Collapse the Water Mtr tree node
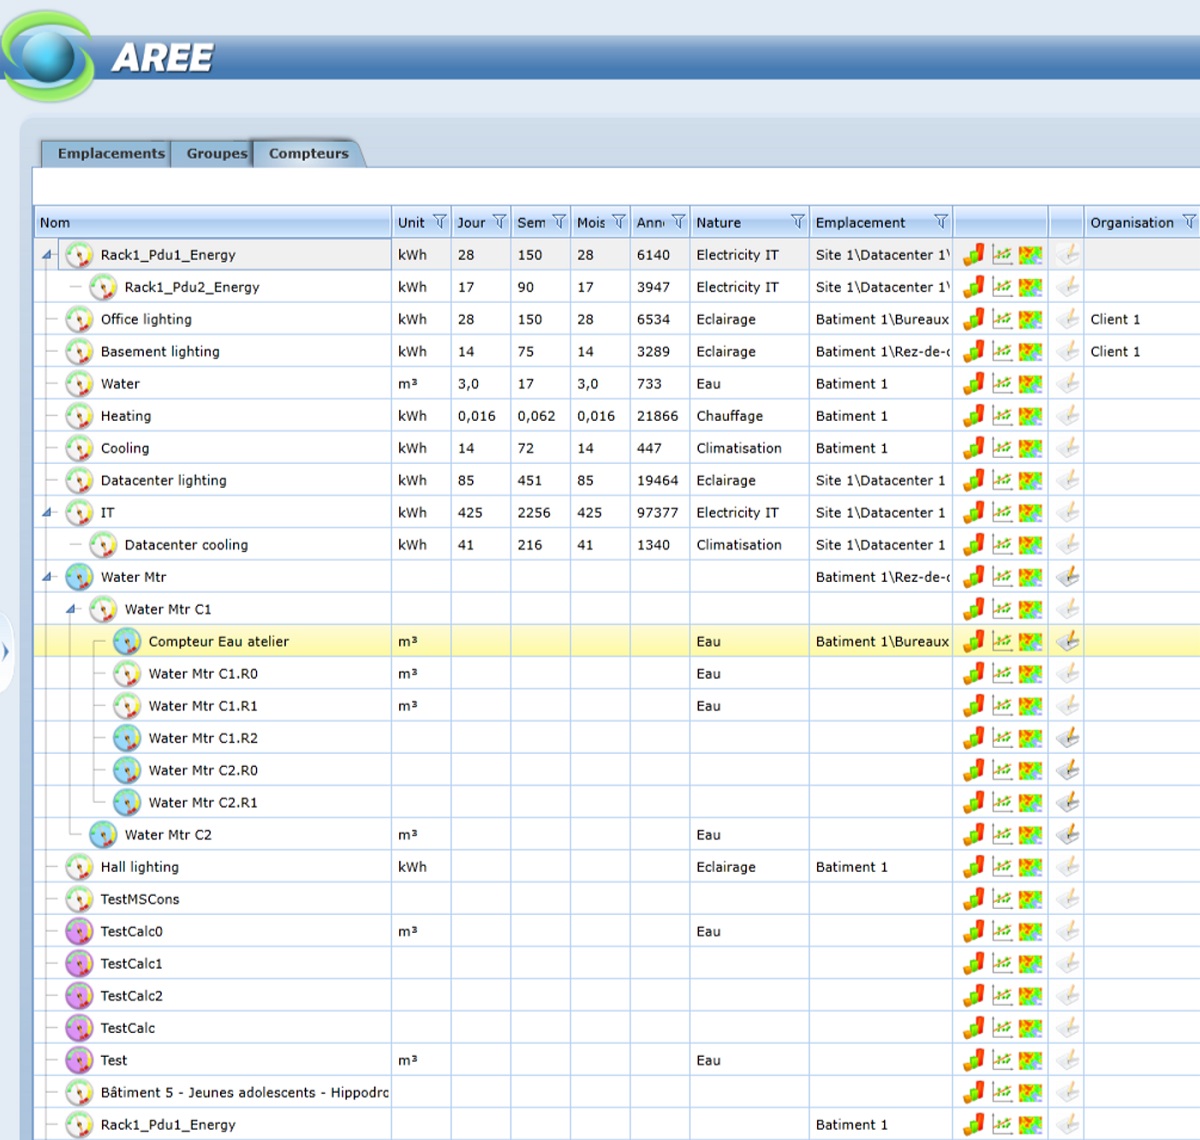 [47, 577]
